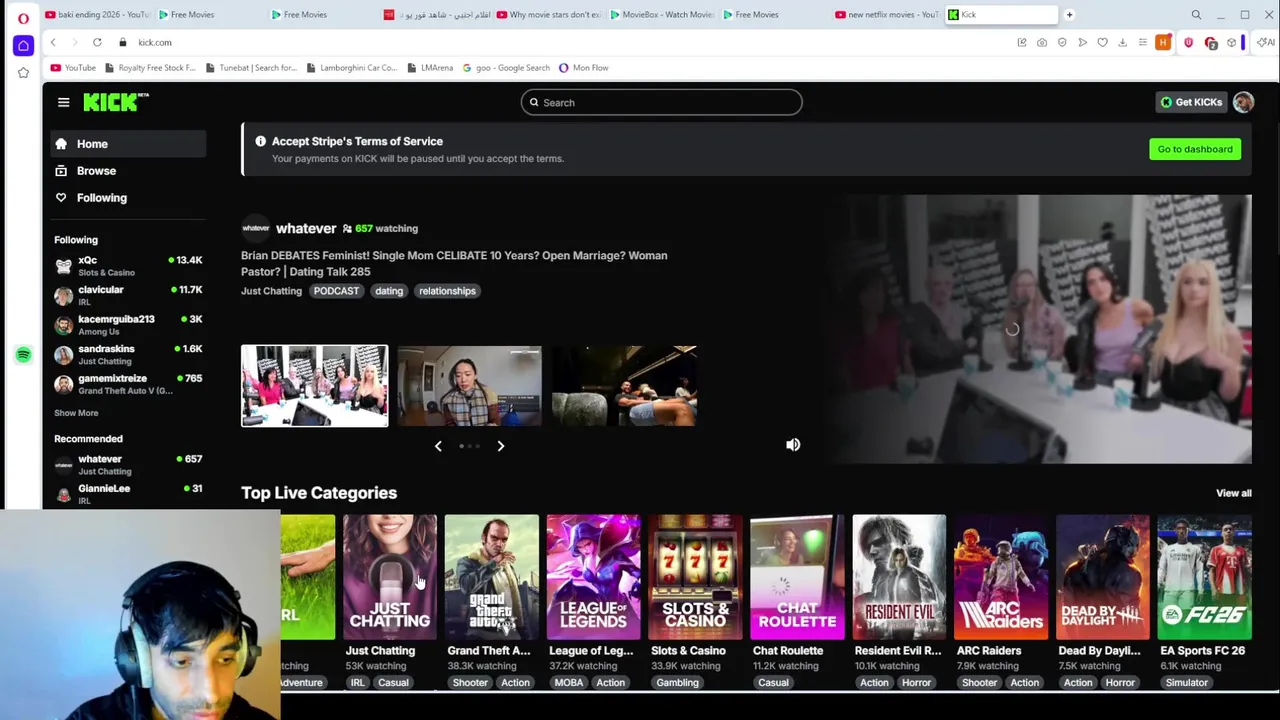This screenshot has width=1280, height=720.
Task: Click MOBA tag under League of Legends
Action: tap(569, 683)
